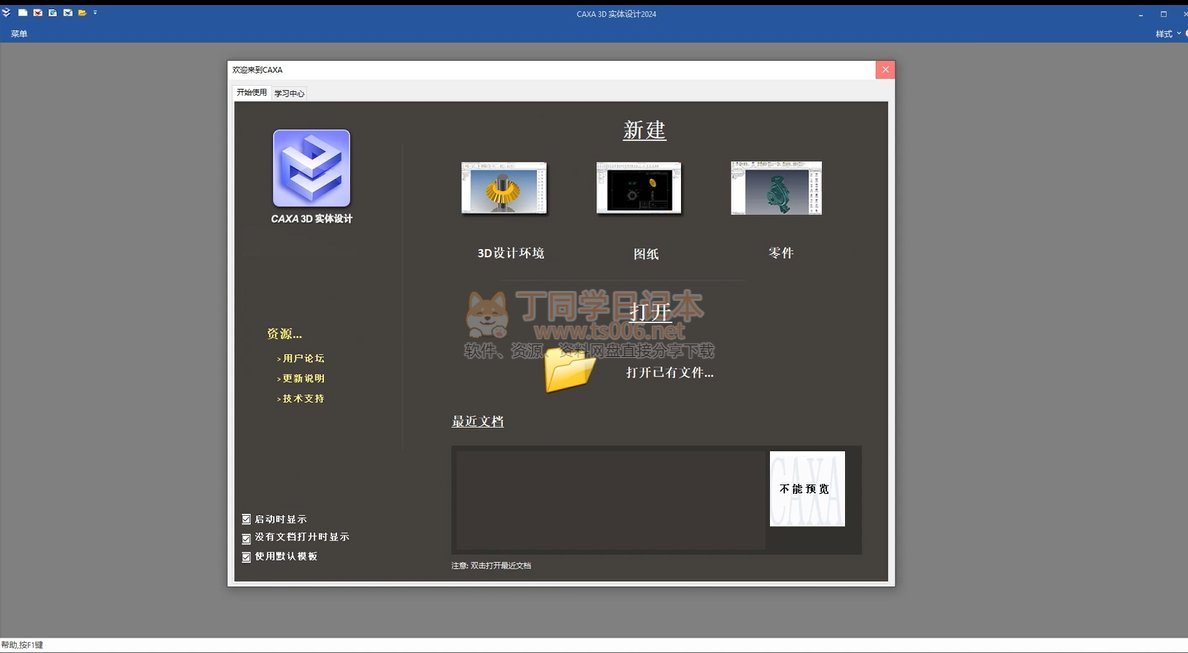
Task: Click the large CAXA 3D实体设计 logo
Action: pos(311,168)
